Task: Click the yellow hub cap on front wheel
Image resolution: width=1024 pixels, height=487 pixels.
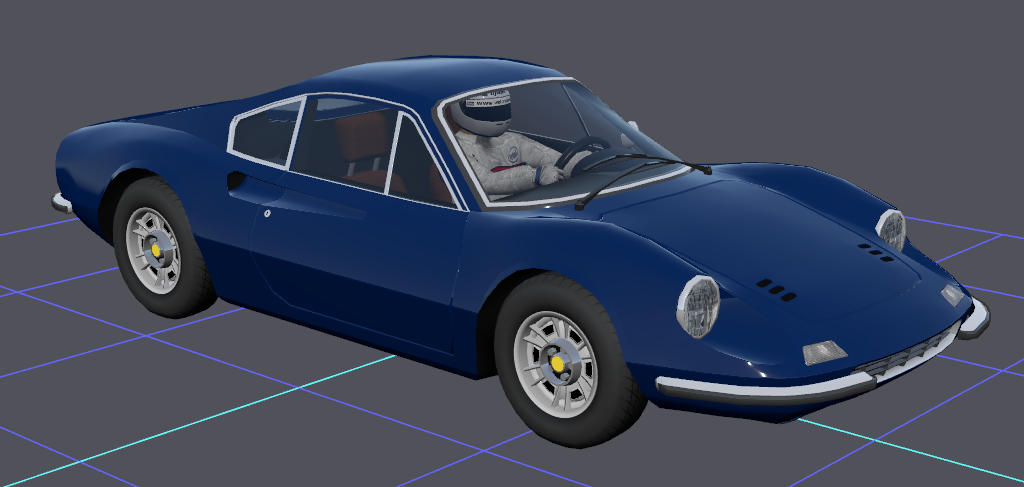Action: (x=558, y=363)
